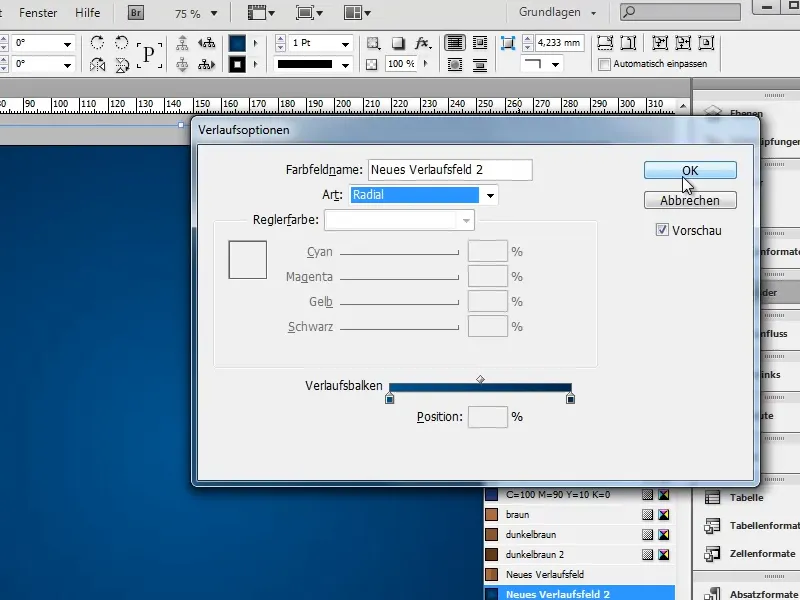Select swatch C=100 M=90 Y=10 K=0
The height and width of the screenshot is (600, 800).
coord(579,494)
